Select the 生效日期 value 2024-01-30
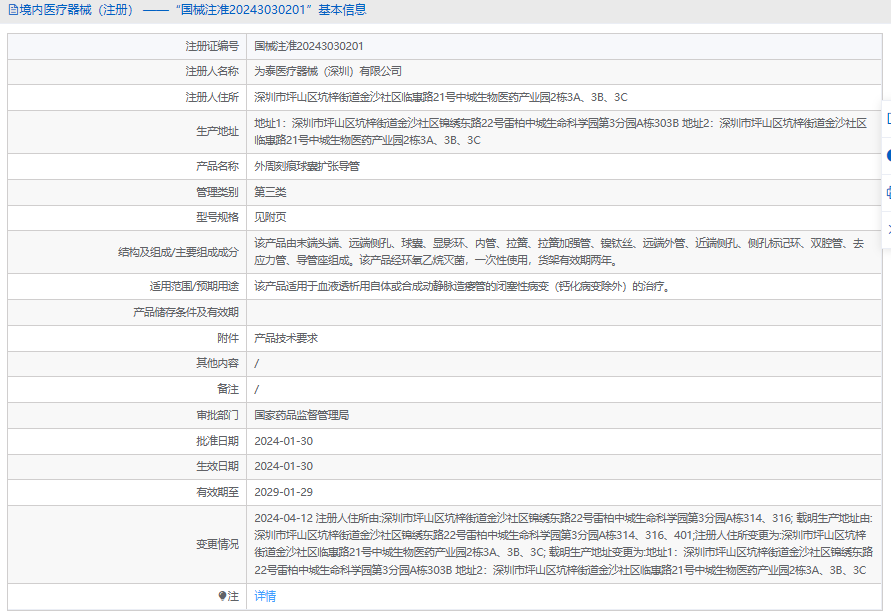The width and height of the screenshot is (891, 616). click(x=284, y=466)
